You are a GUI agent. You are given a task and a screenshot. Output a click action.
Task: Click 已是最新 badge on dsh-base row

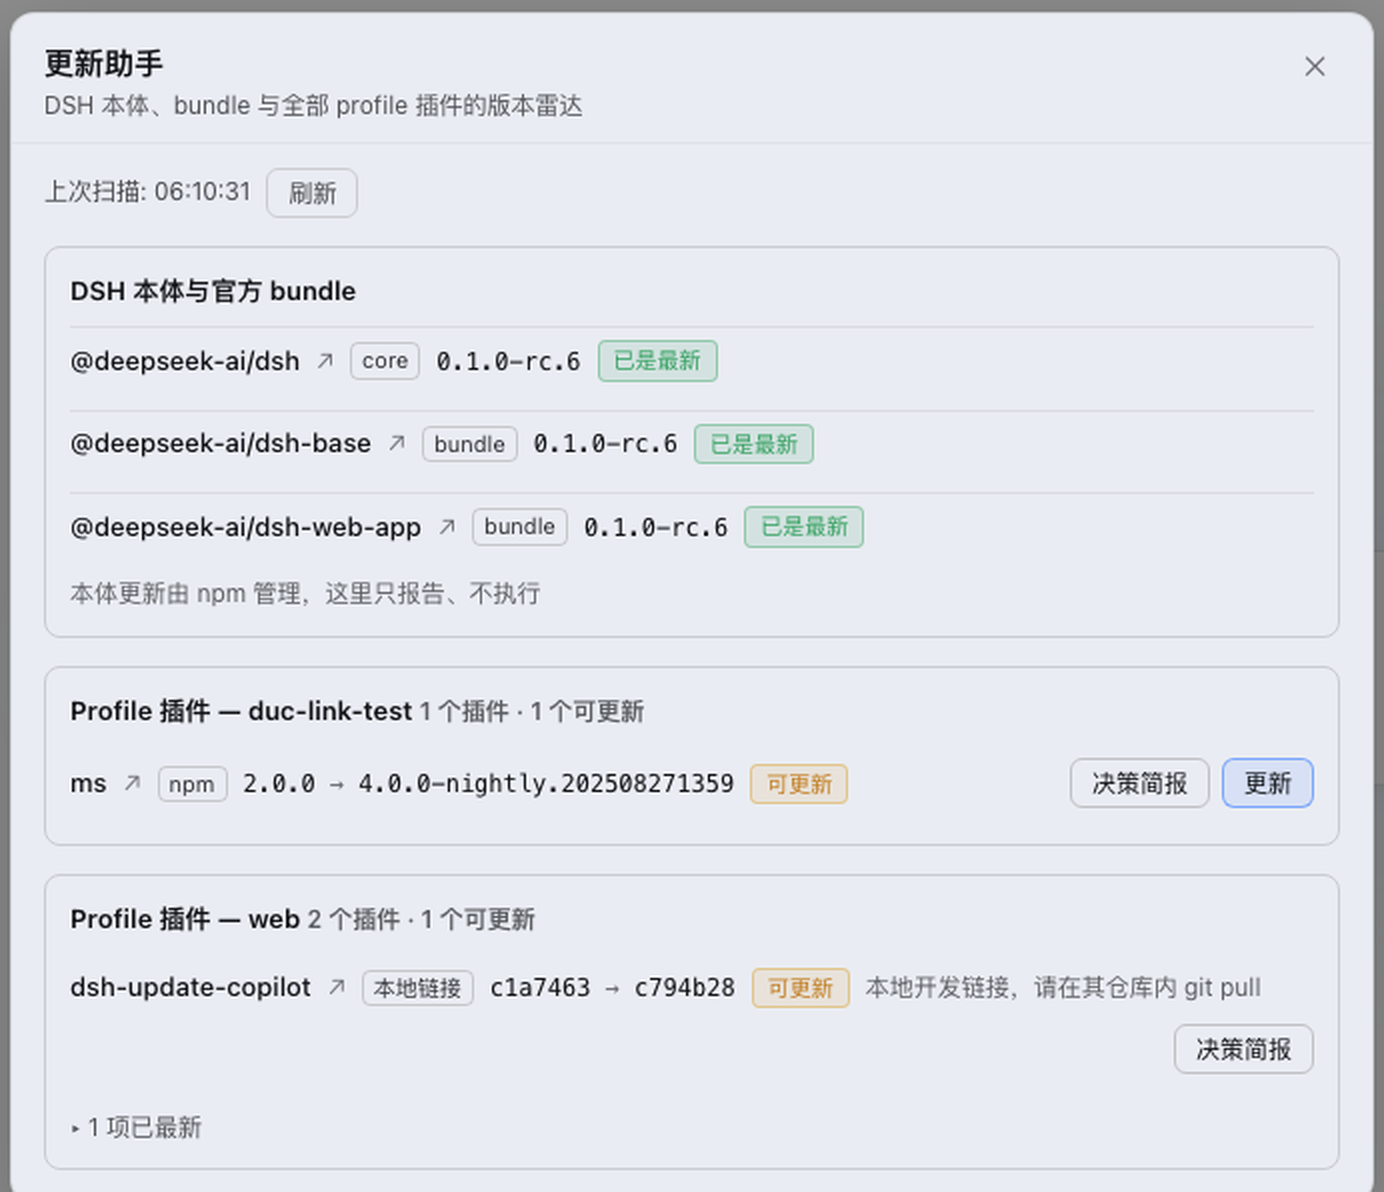coord(754,444)
